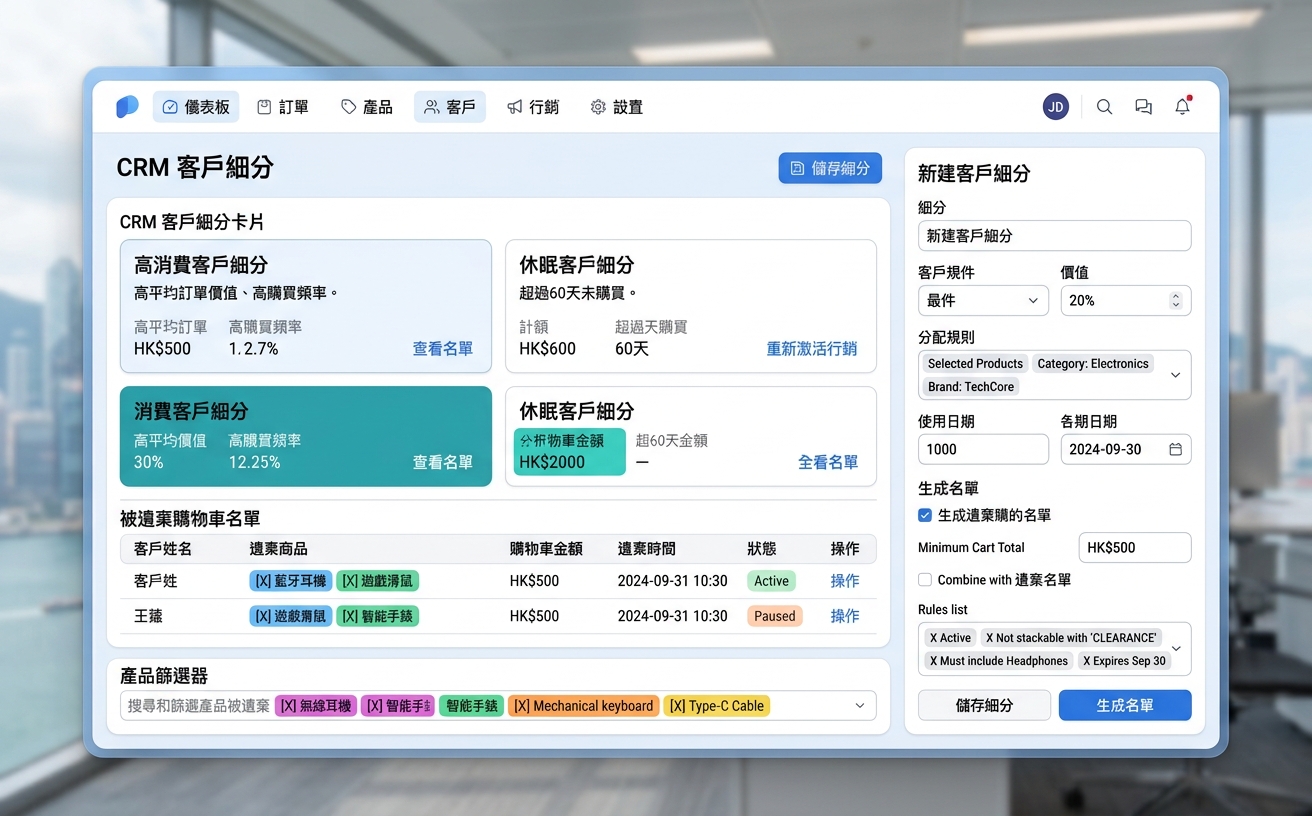
Task: Open the 訂單 tab
Action: [283, 107]
